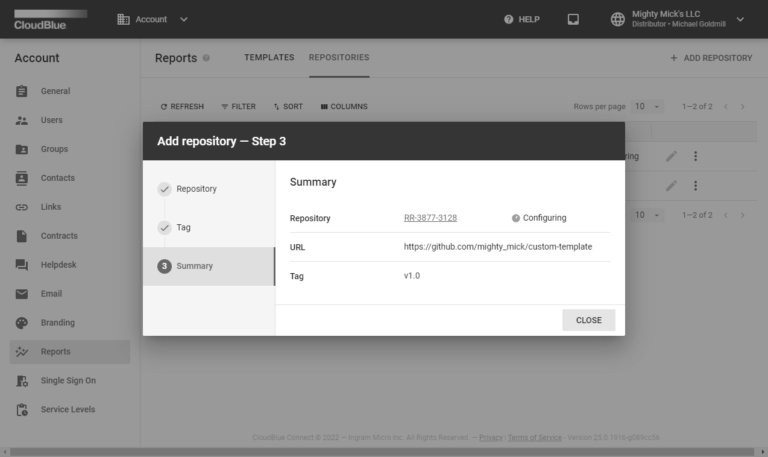768x457 pixels.
Task: Open the Sort option
Action: tap(288, 106)
